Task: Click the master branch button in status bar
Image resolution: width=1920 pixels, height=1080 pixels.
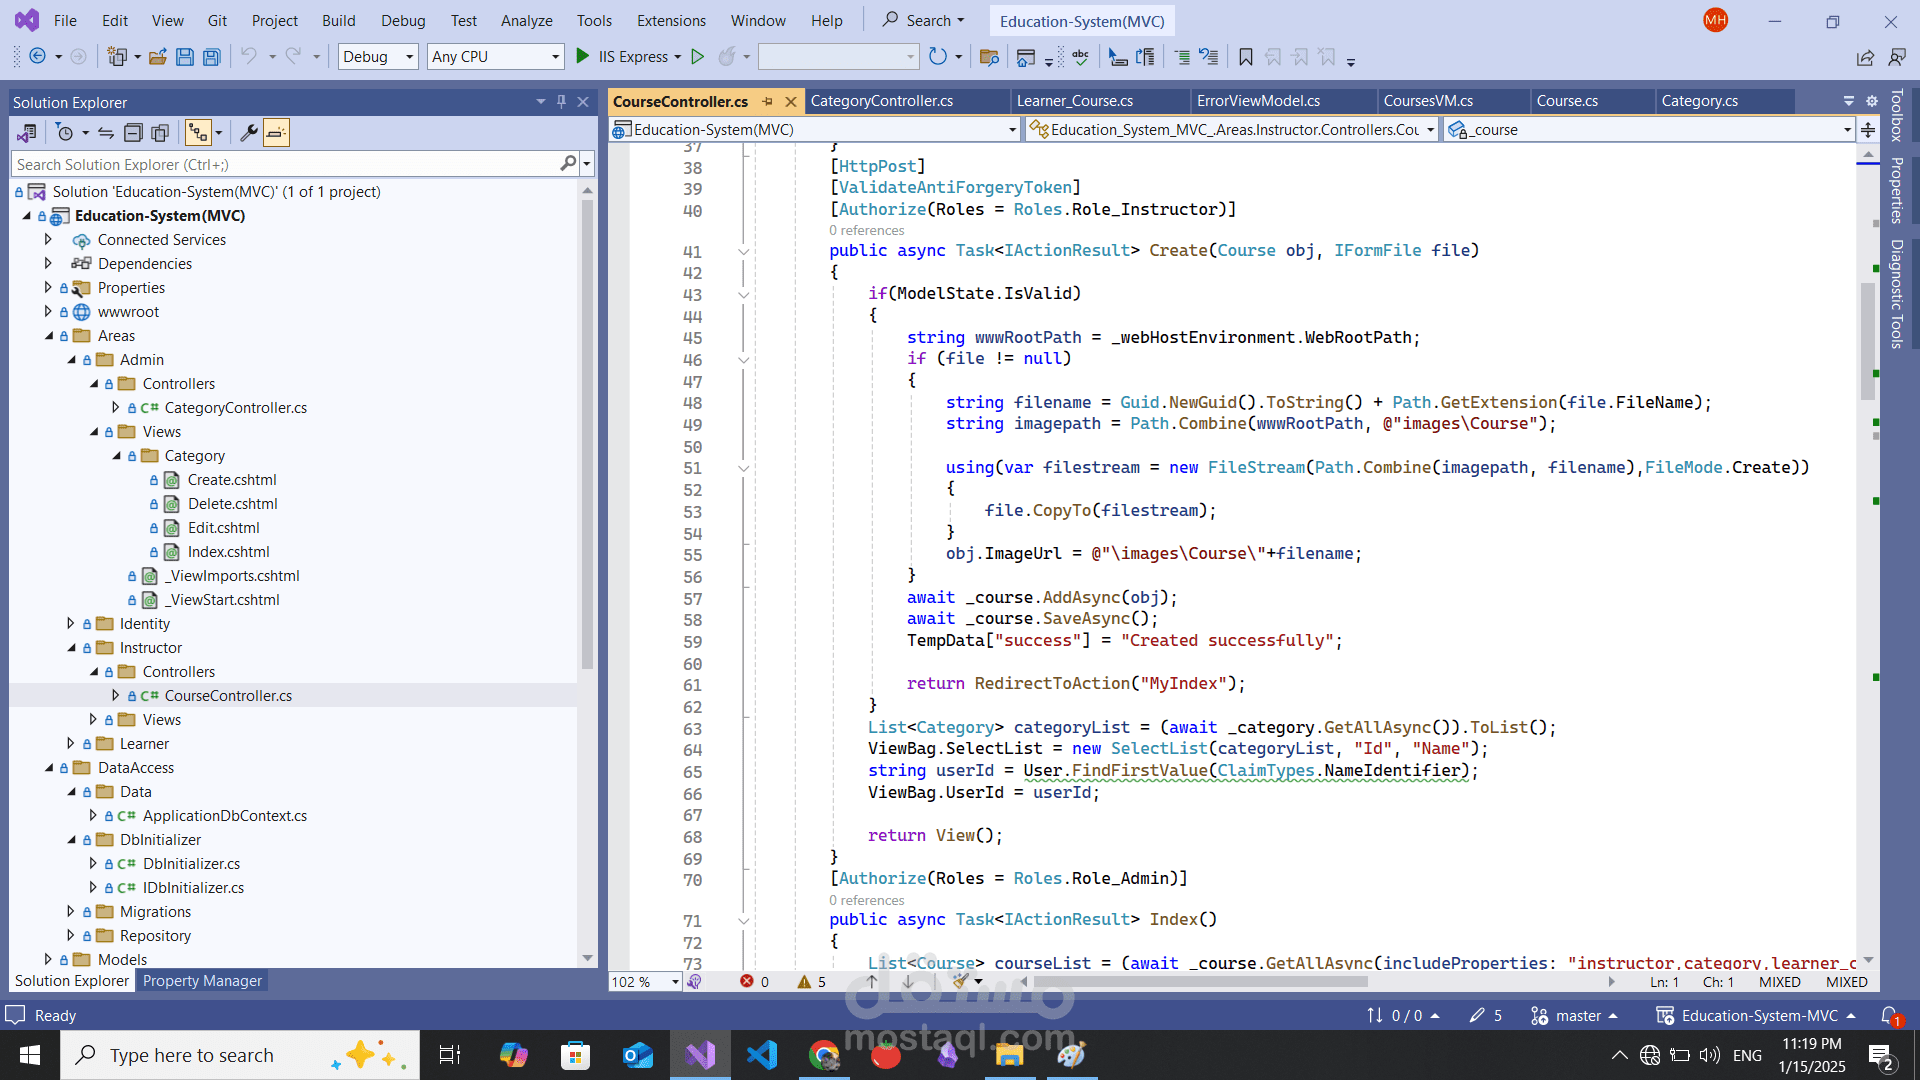Action: pos(1577,1016)
